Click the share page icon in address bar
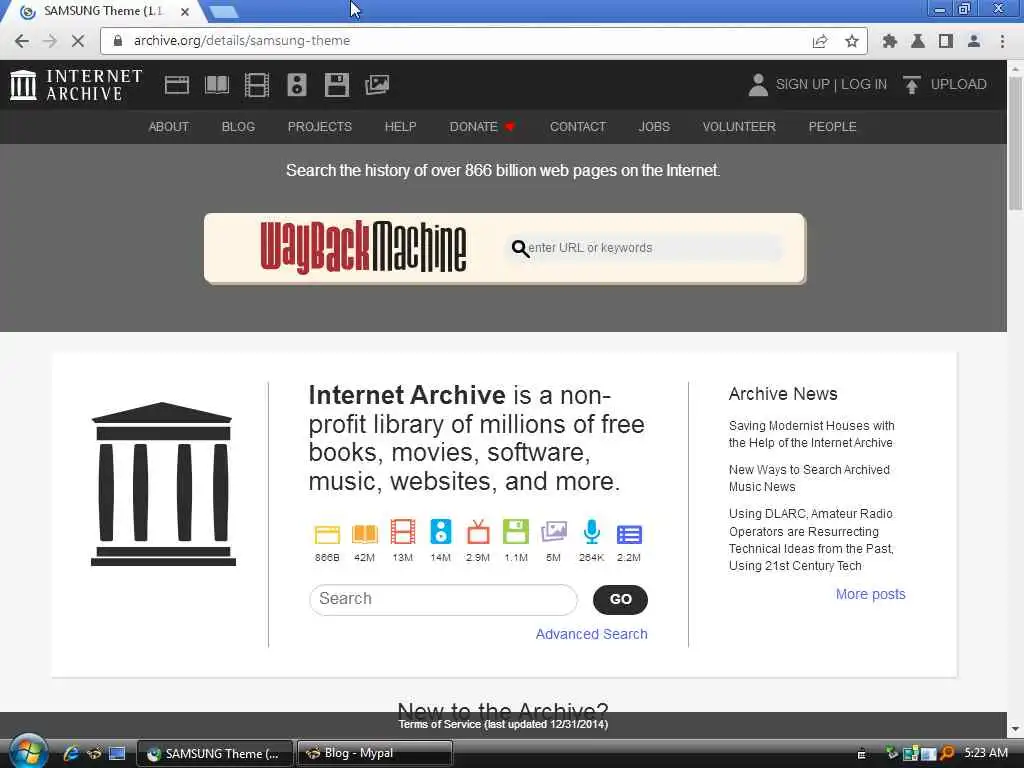Viewport: 1024px width, 768px height. [x=820, y=41]
